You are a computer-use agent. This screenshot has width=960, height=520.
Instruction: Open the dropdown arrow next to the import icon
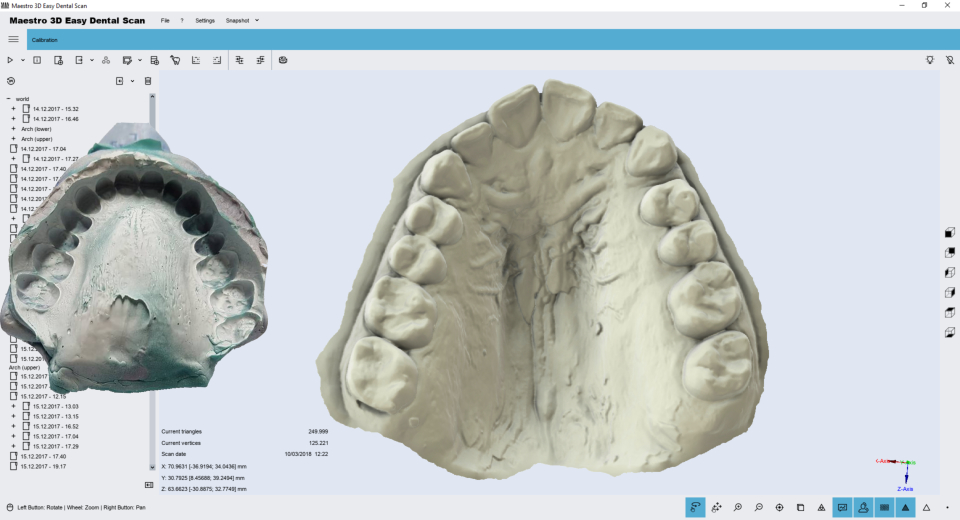(132, 81)
